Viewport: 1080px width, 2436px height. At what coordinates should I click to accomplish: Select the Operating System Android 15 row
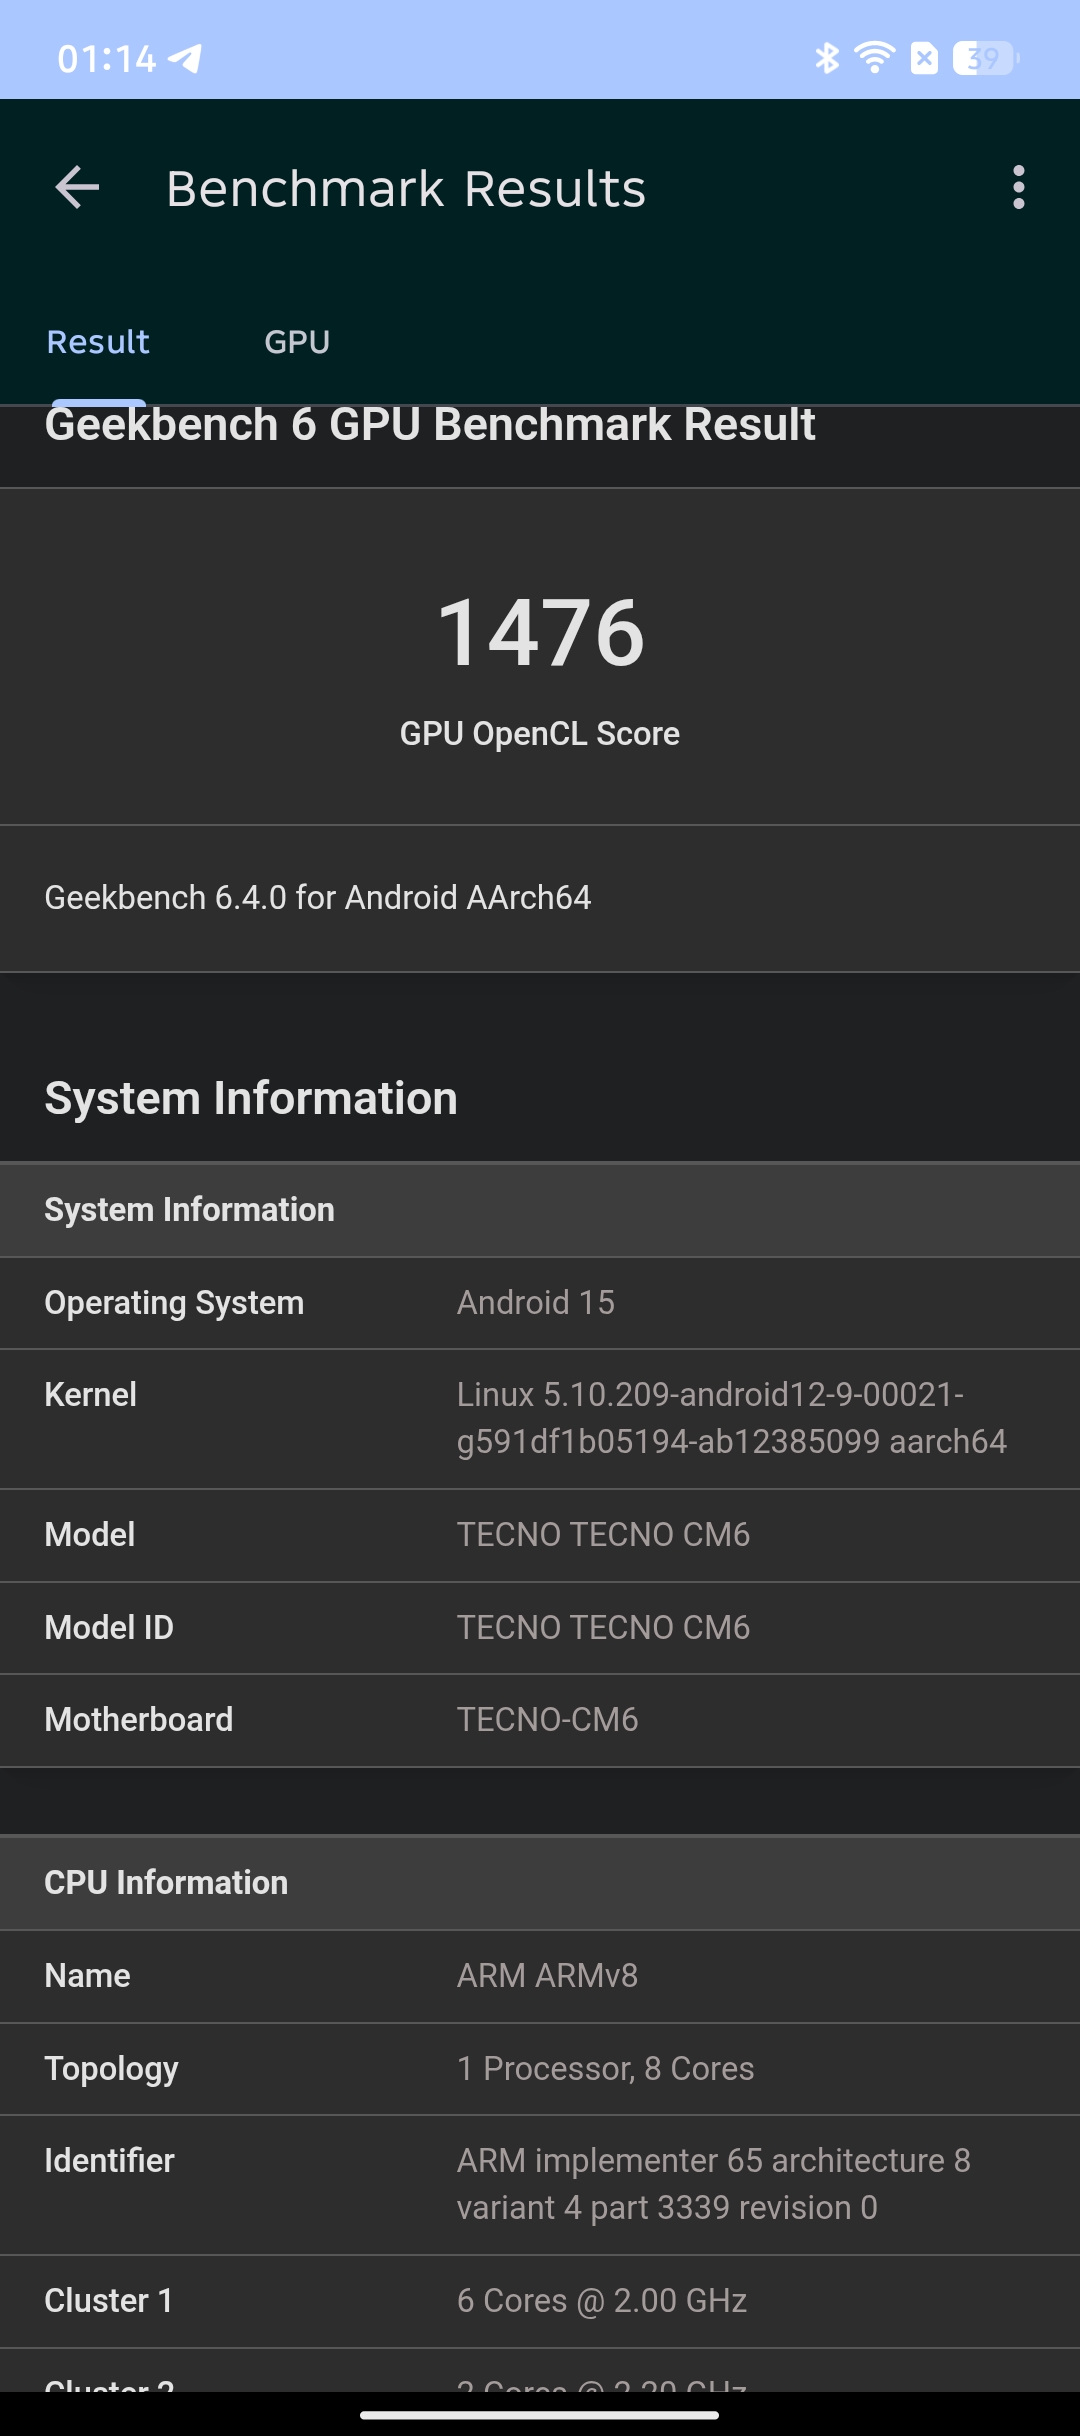pyautogui.click(x=540, y=1303)
